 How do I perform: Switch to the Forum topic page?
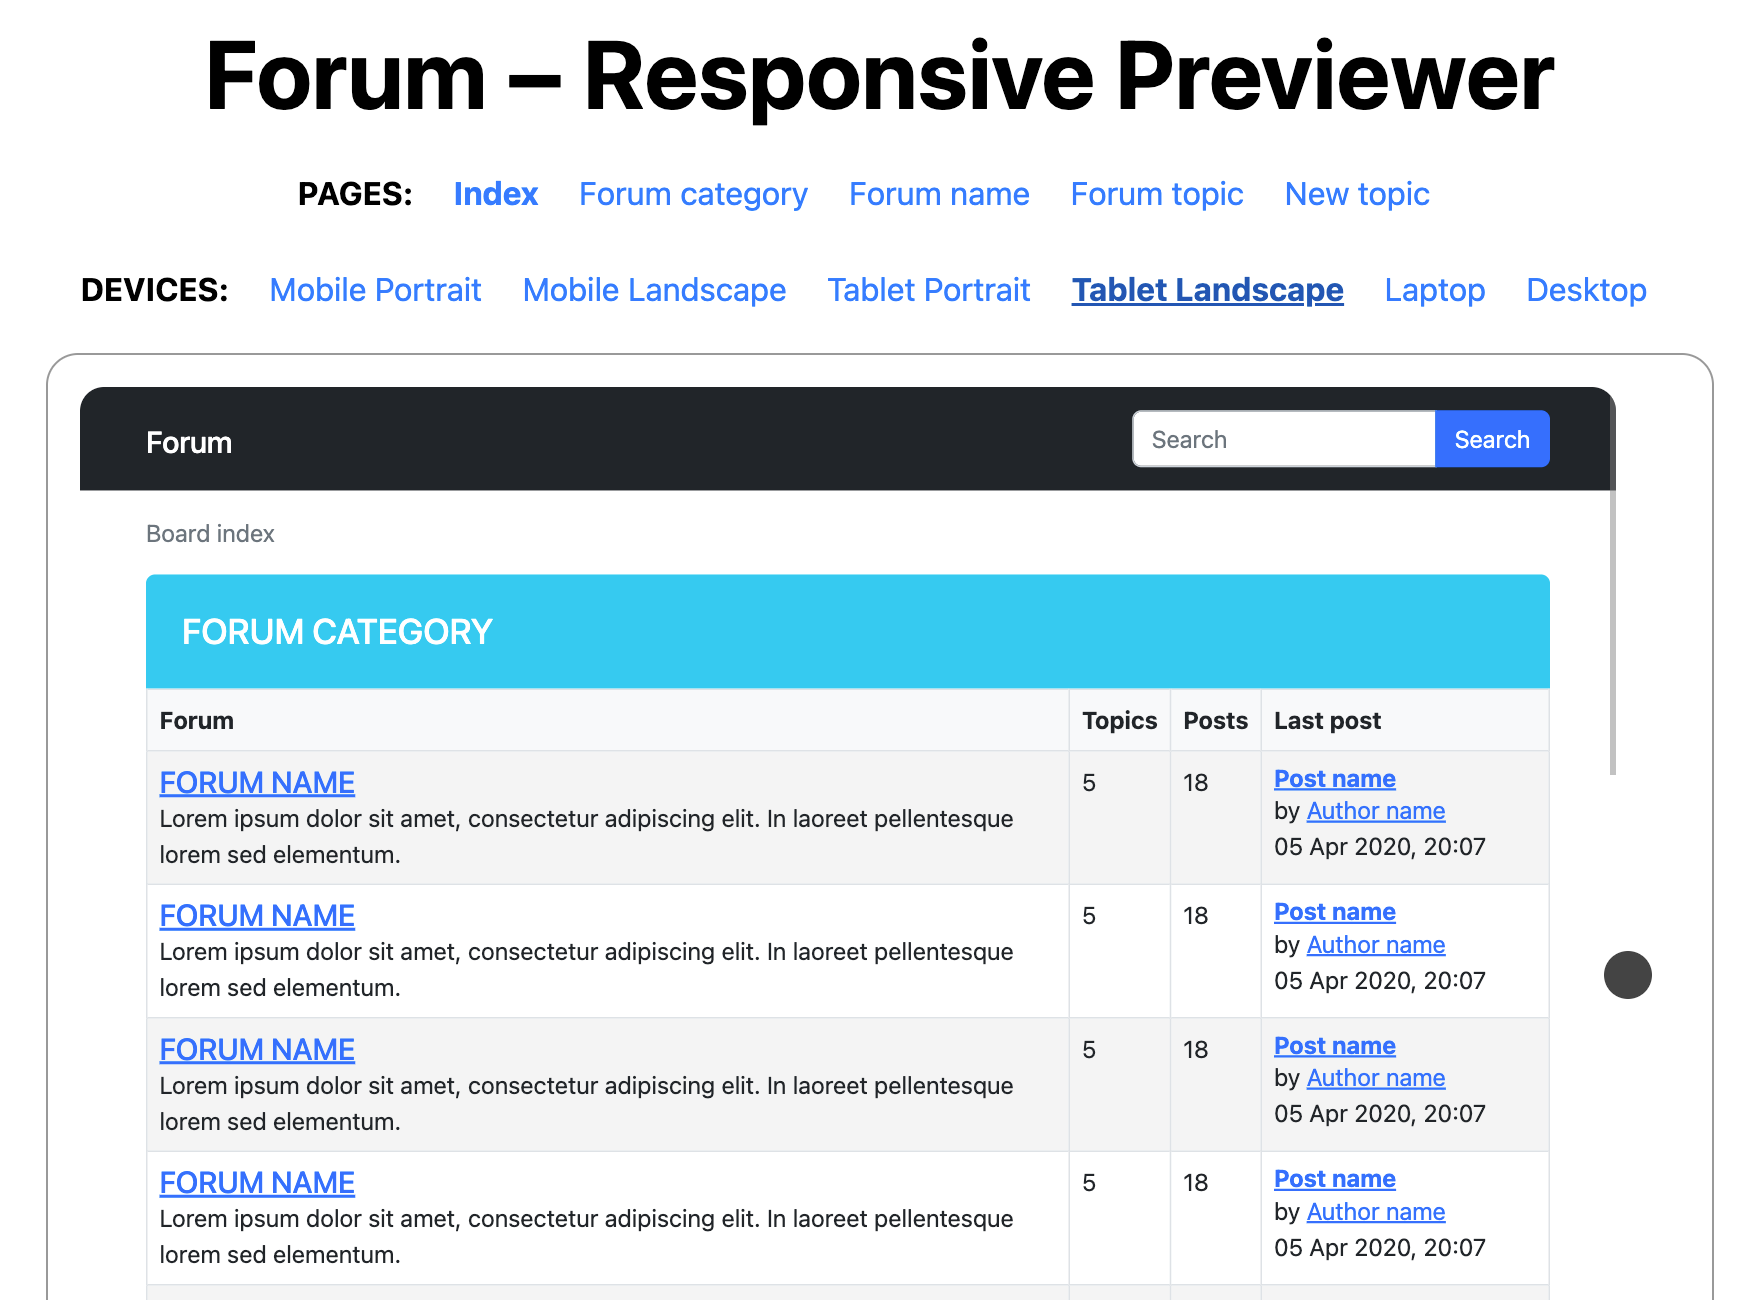pos(1157,194)
